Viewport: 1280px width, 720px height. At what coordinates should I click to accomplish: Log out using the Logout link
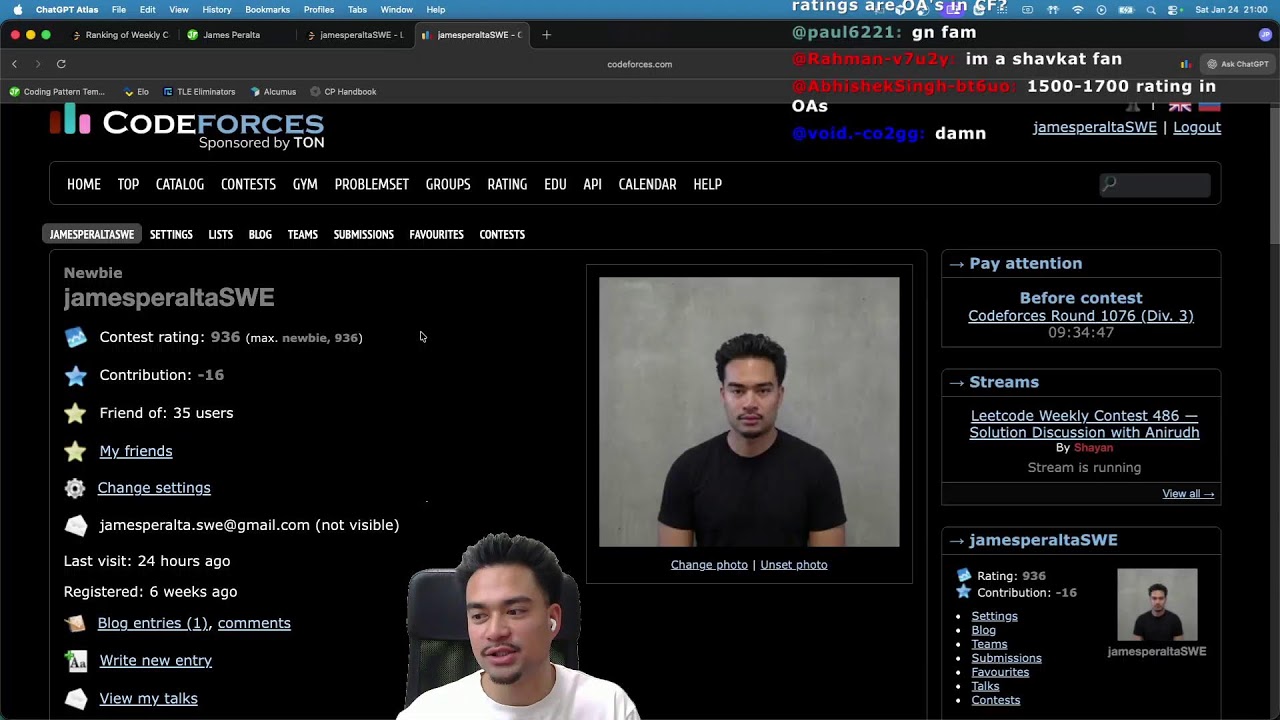click(1197, 127)
